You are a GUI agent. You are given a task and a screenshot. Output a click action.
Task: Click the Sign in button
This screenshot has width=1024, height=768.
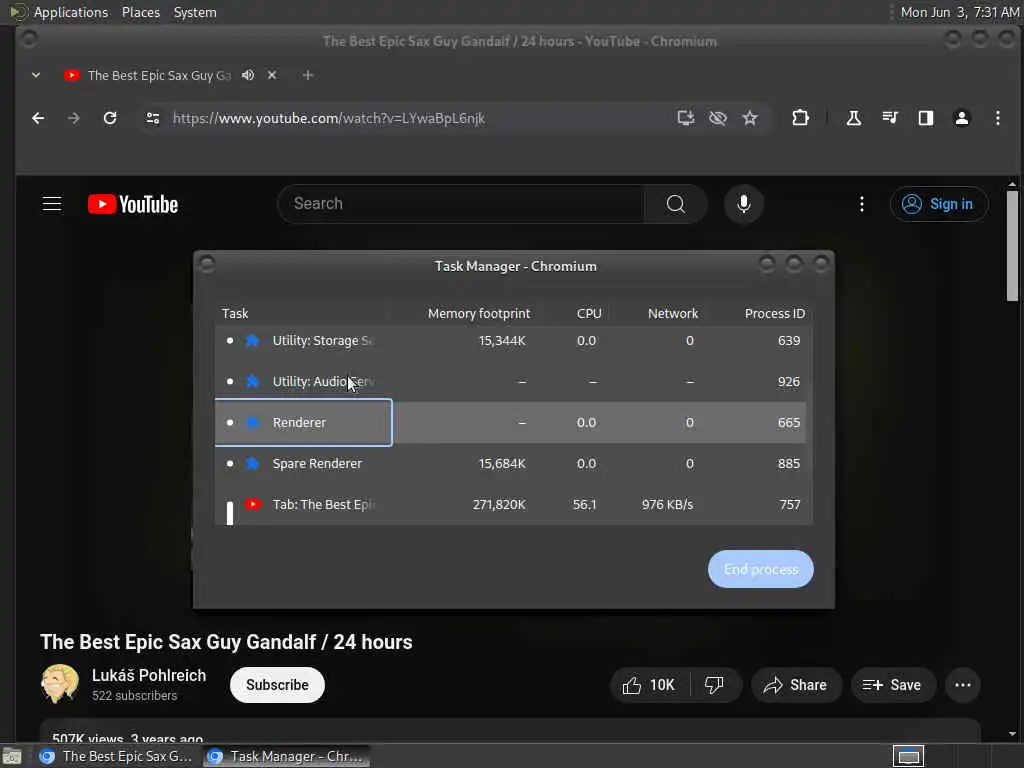(x=938, y=204)
